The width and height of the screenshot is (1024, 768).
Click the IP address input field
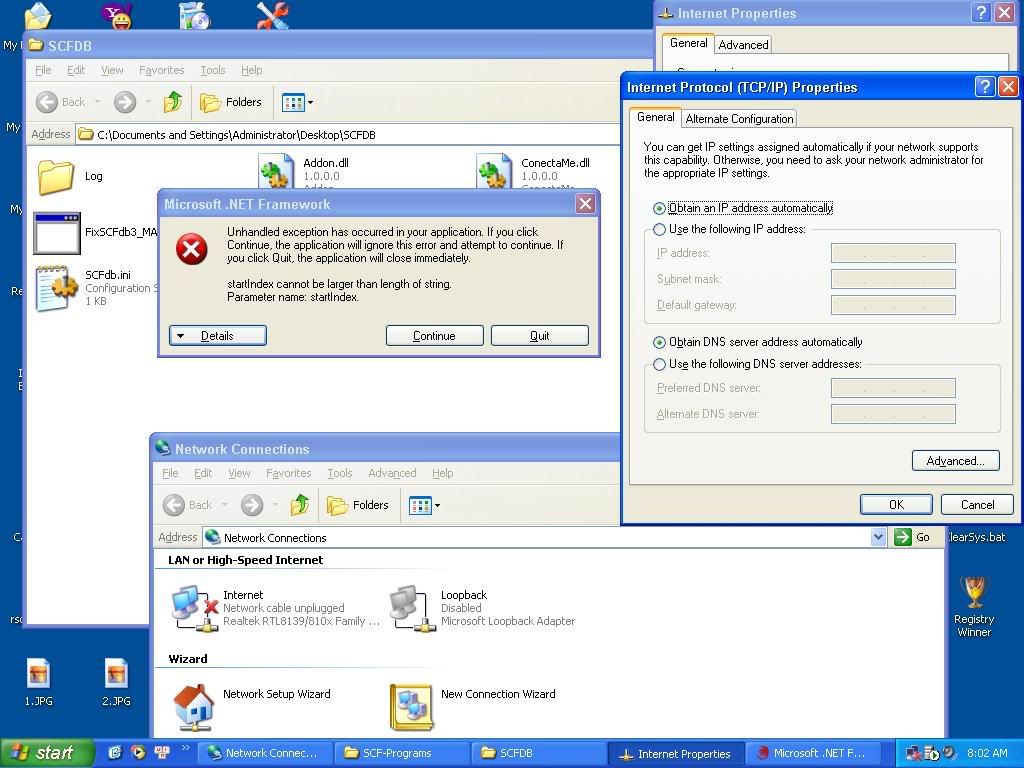point(893,253)
